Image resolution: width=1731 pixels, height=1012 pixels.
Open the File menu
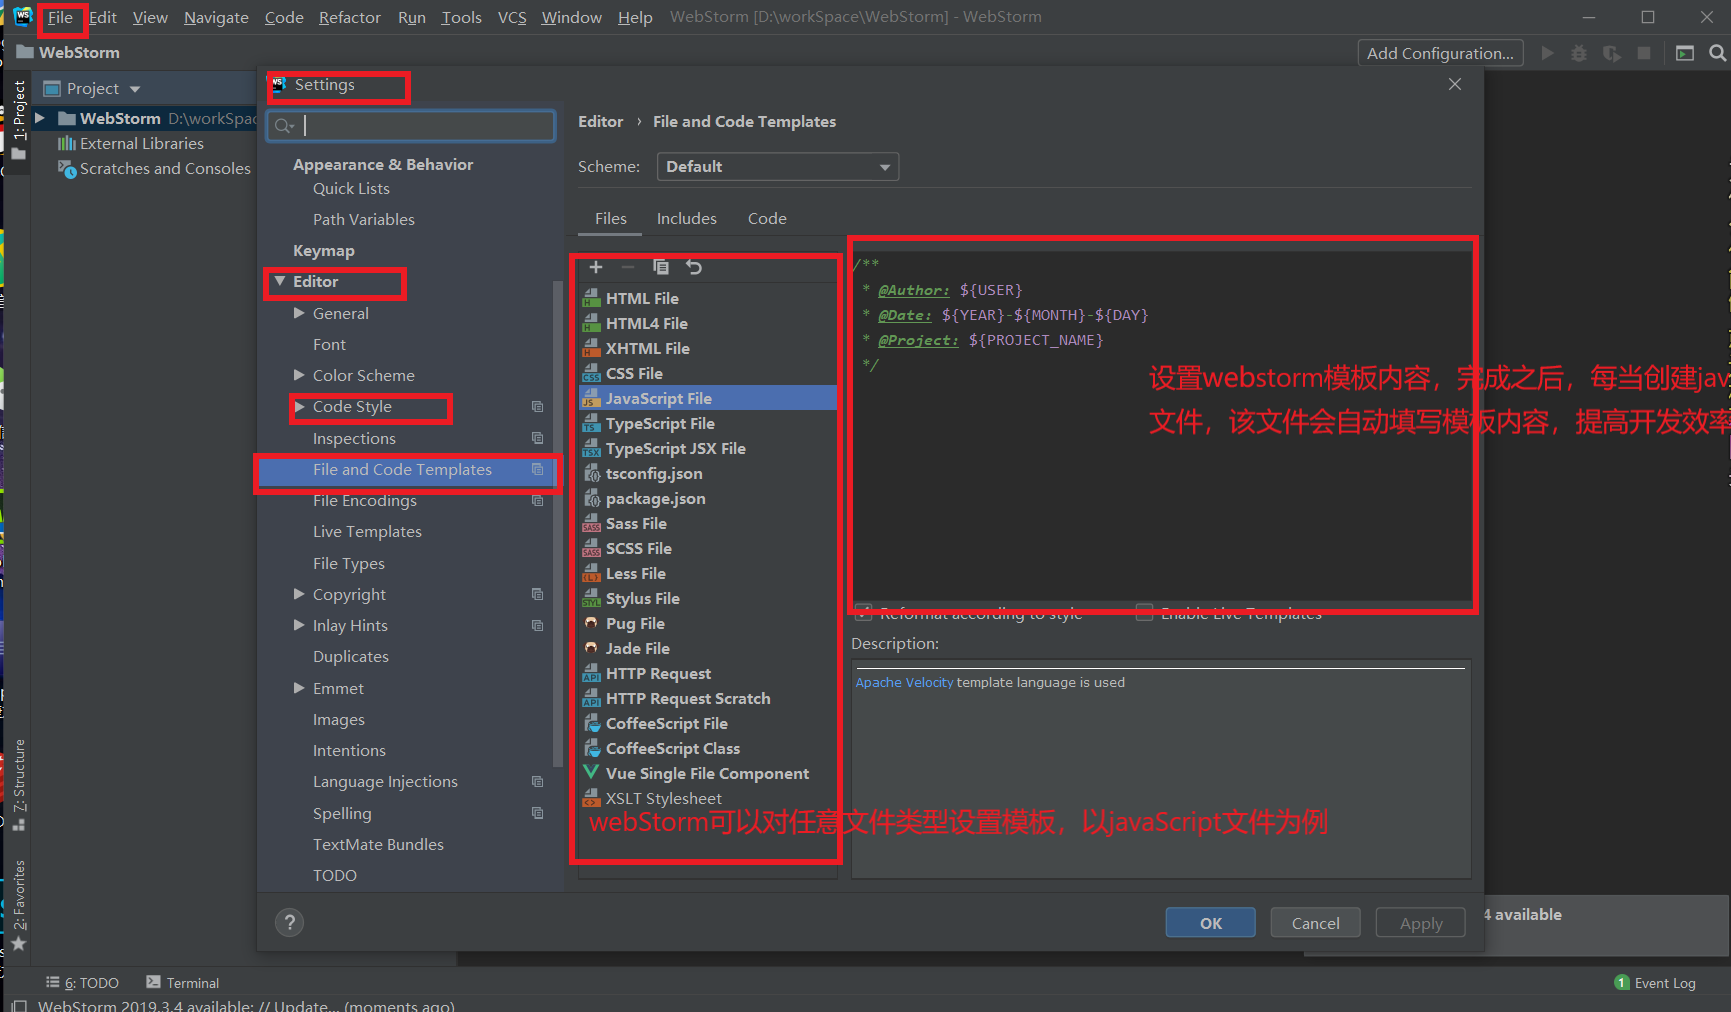(x=60, y=17)
